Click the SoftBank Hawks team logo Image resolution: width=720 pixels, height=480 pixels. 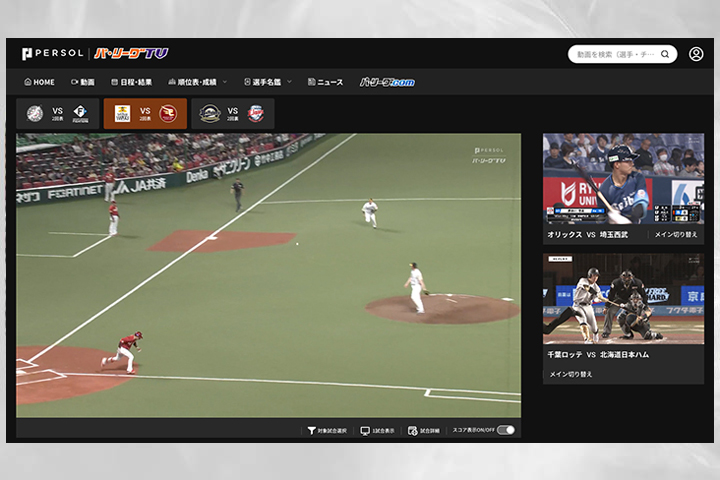pos(122,113)
